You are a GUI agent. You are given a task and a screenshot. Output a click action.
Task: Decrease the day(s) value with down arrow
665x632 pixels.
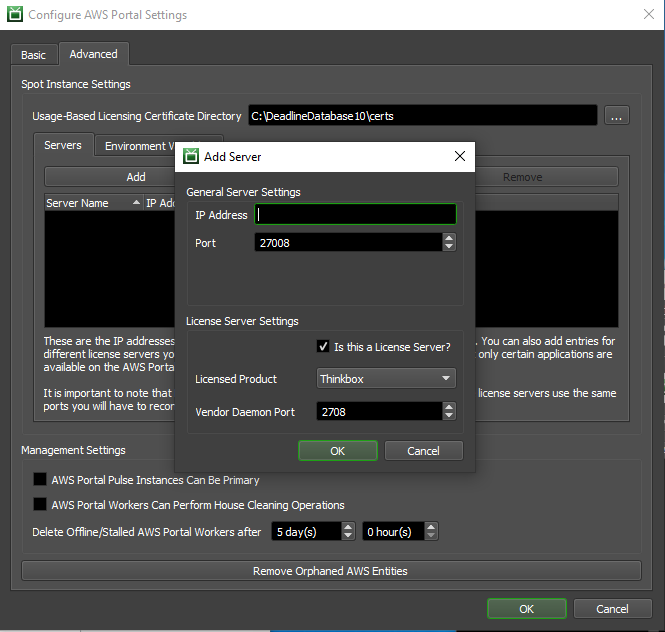click(x=348, y=535)
